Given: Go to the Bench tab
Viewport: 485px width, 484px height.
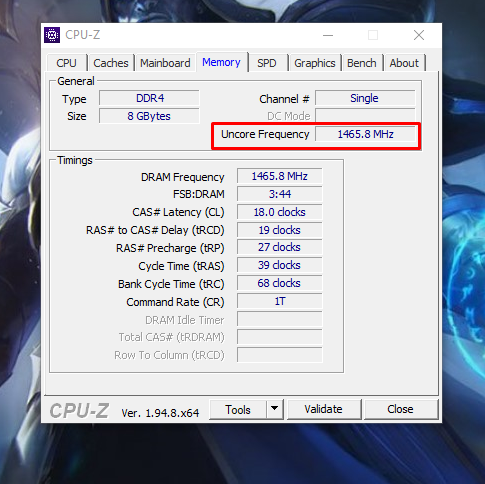Looking at the screenshot, I should point(362,63).
